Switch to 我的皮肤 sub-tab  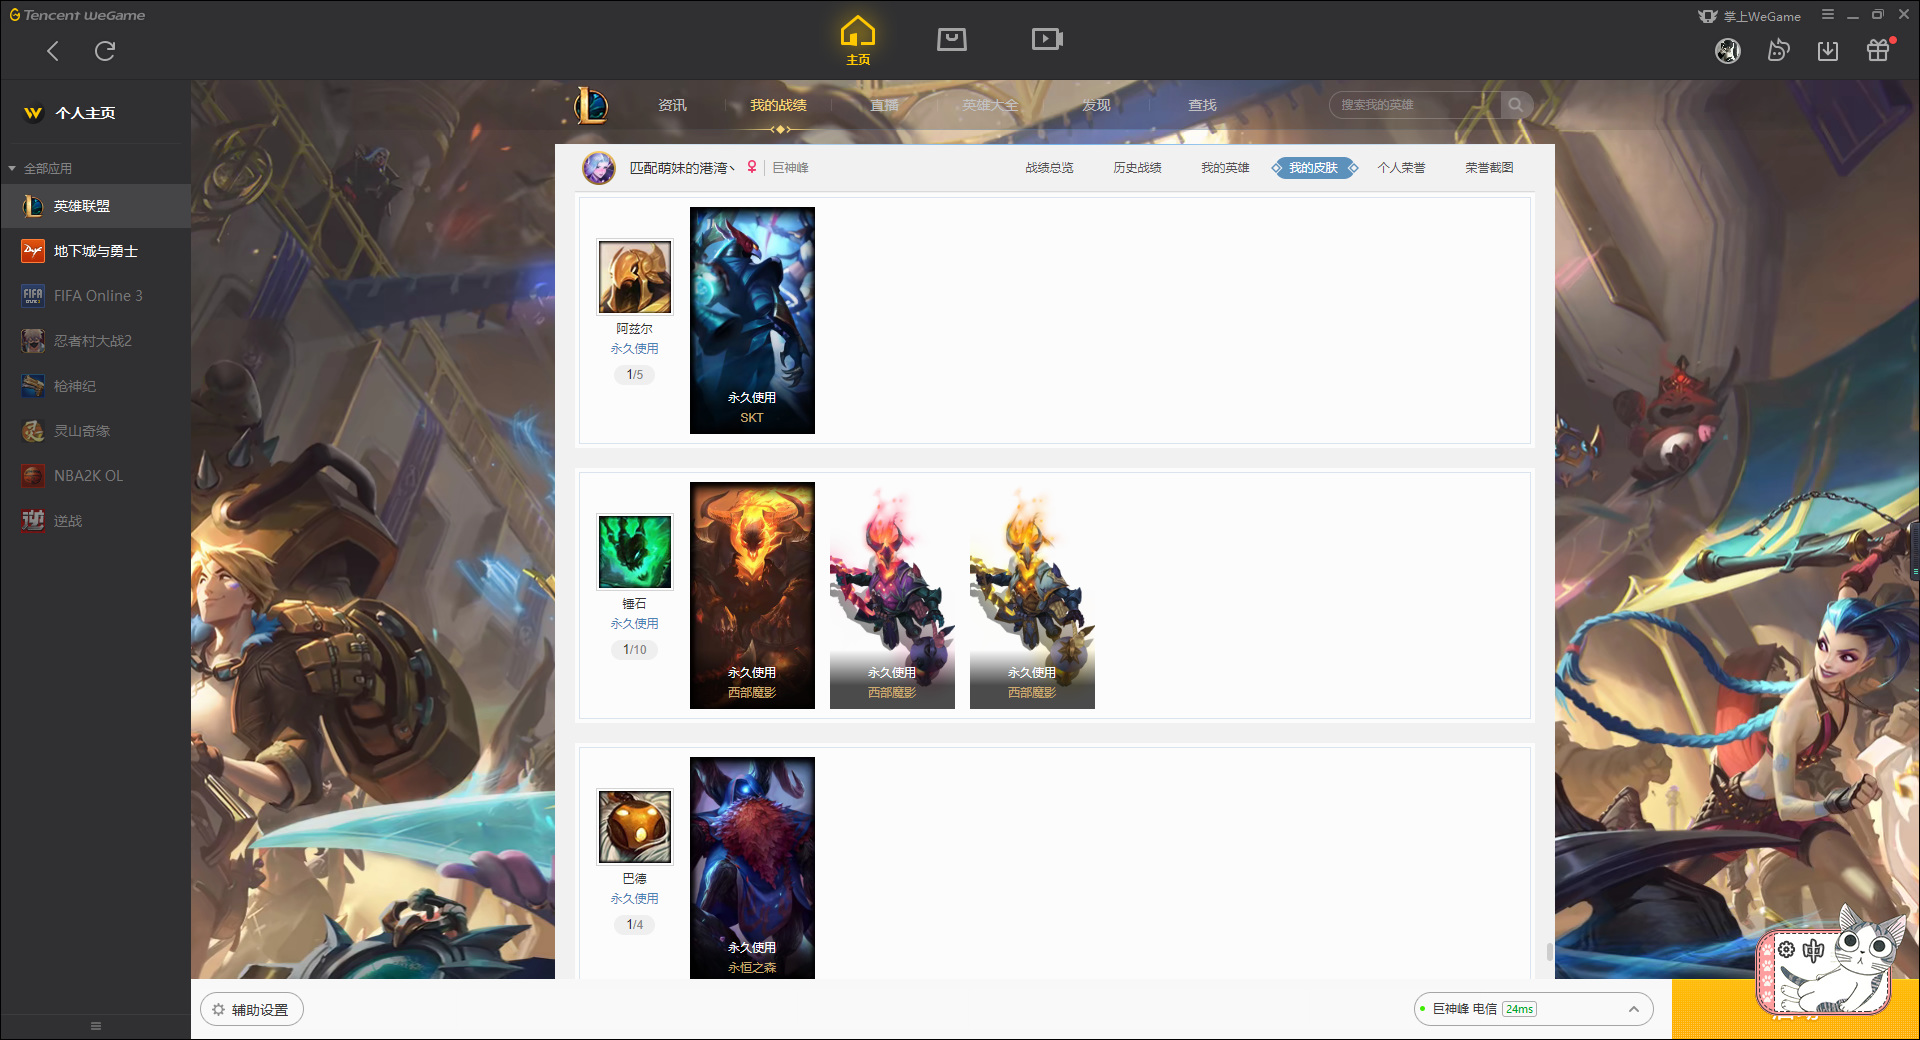(1313, 168)
